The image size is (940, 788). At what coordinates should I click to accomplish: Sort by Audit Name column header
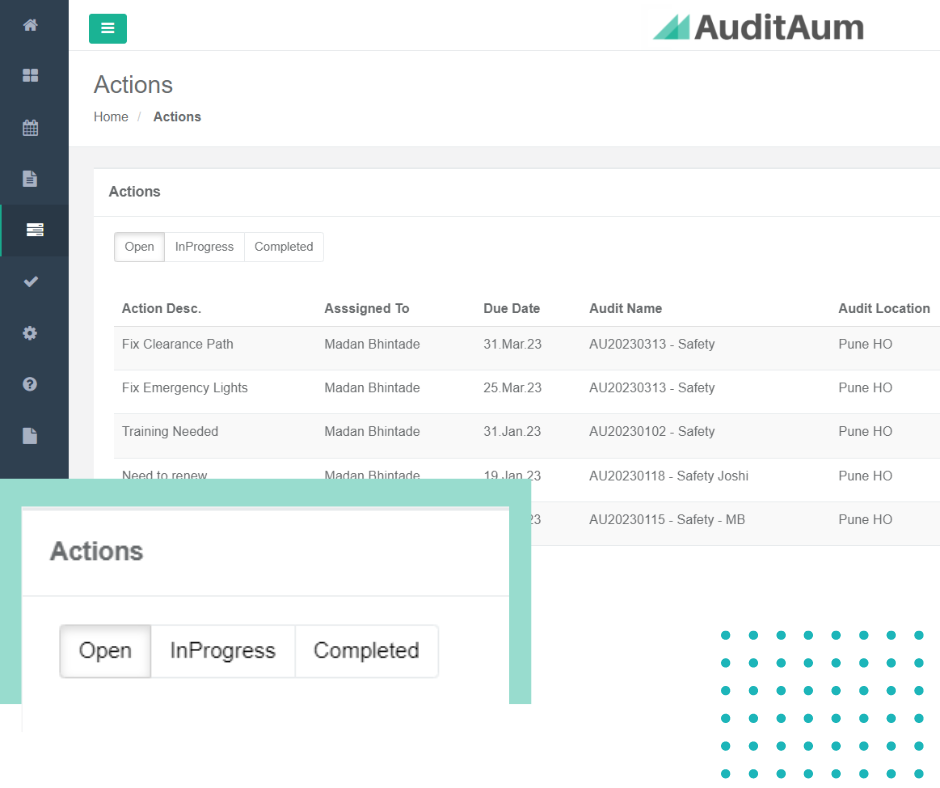(625, 308)
